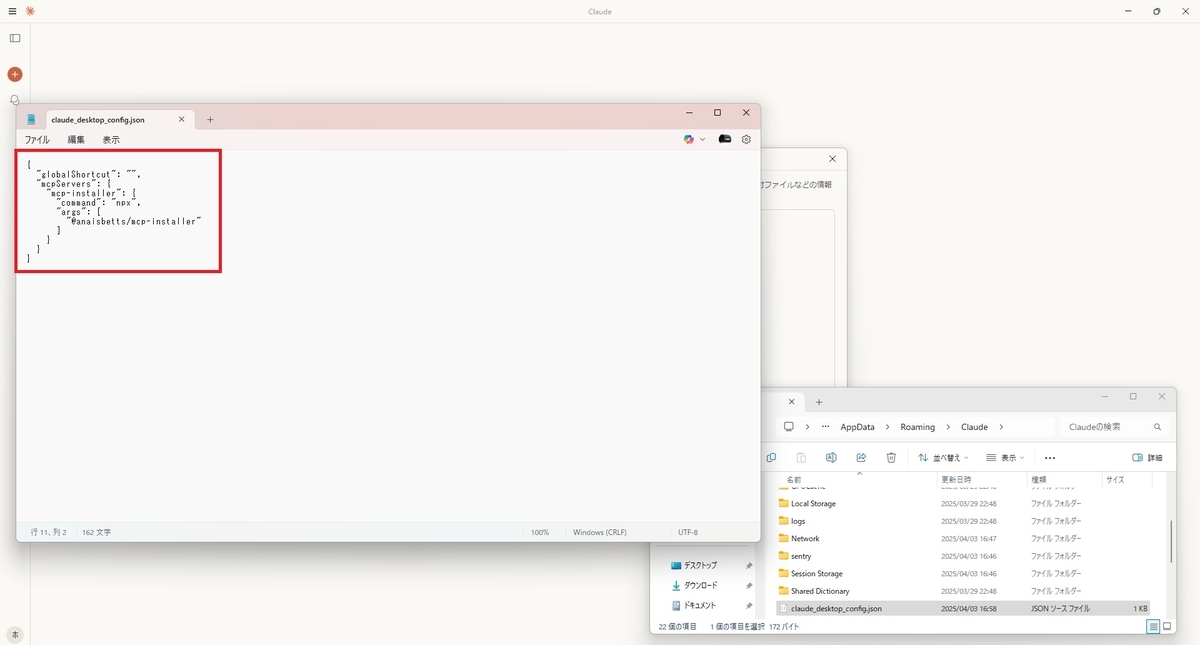Click the chat bubble icon in Claude sidebar
The image size is (1200, 645).
tap(14, 100)
